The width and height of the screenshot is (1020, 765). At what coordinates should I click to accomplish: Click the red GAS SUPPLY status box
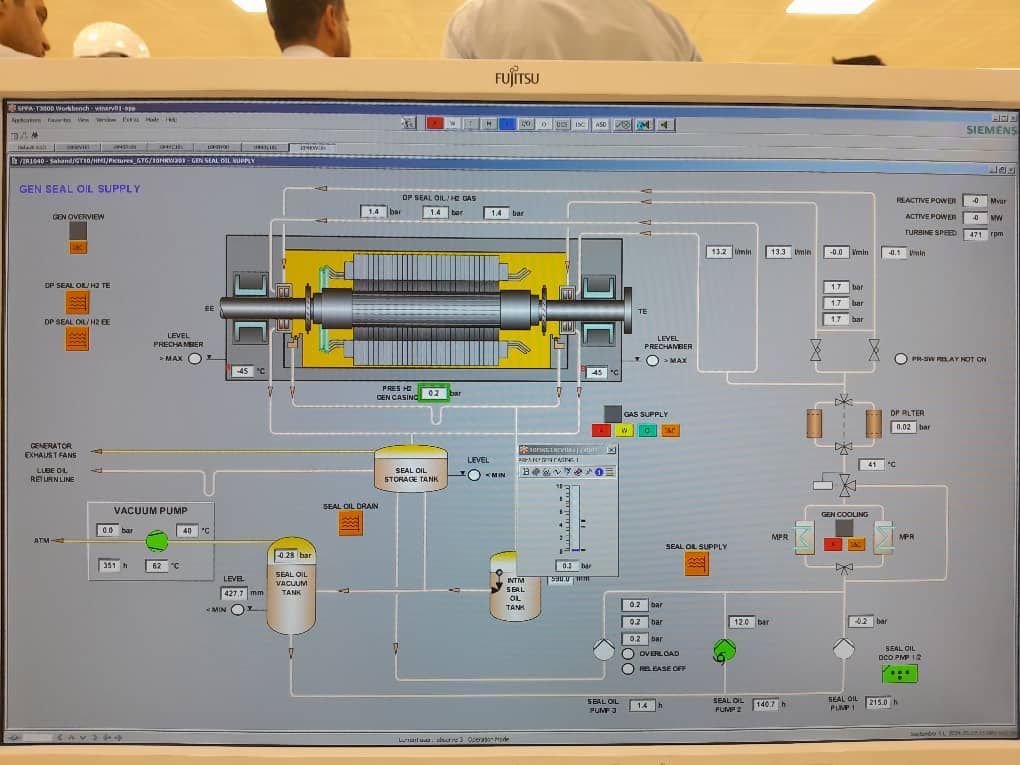coord(600,431)
